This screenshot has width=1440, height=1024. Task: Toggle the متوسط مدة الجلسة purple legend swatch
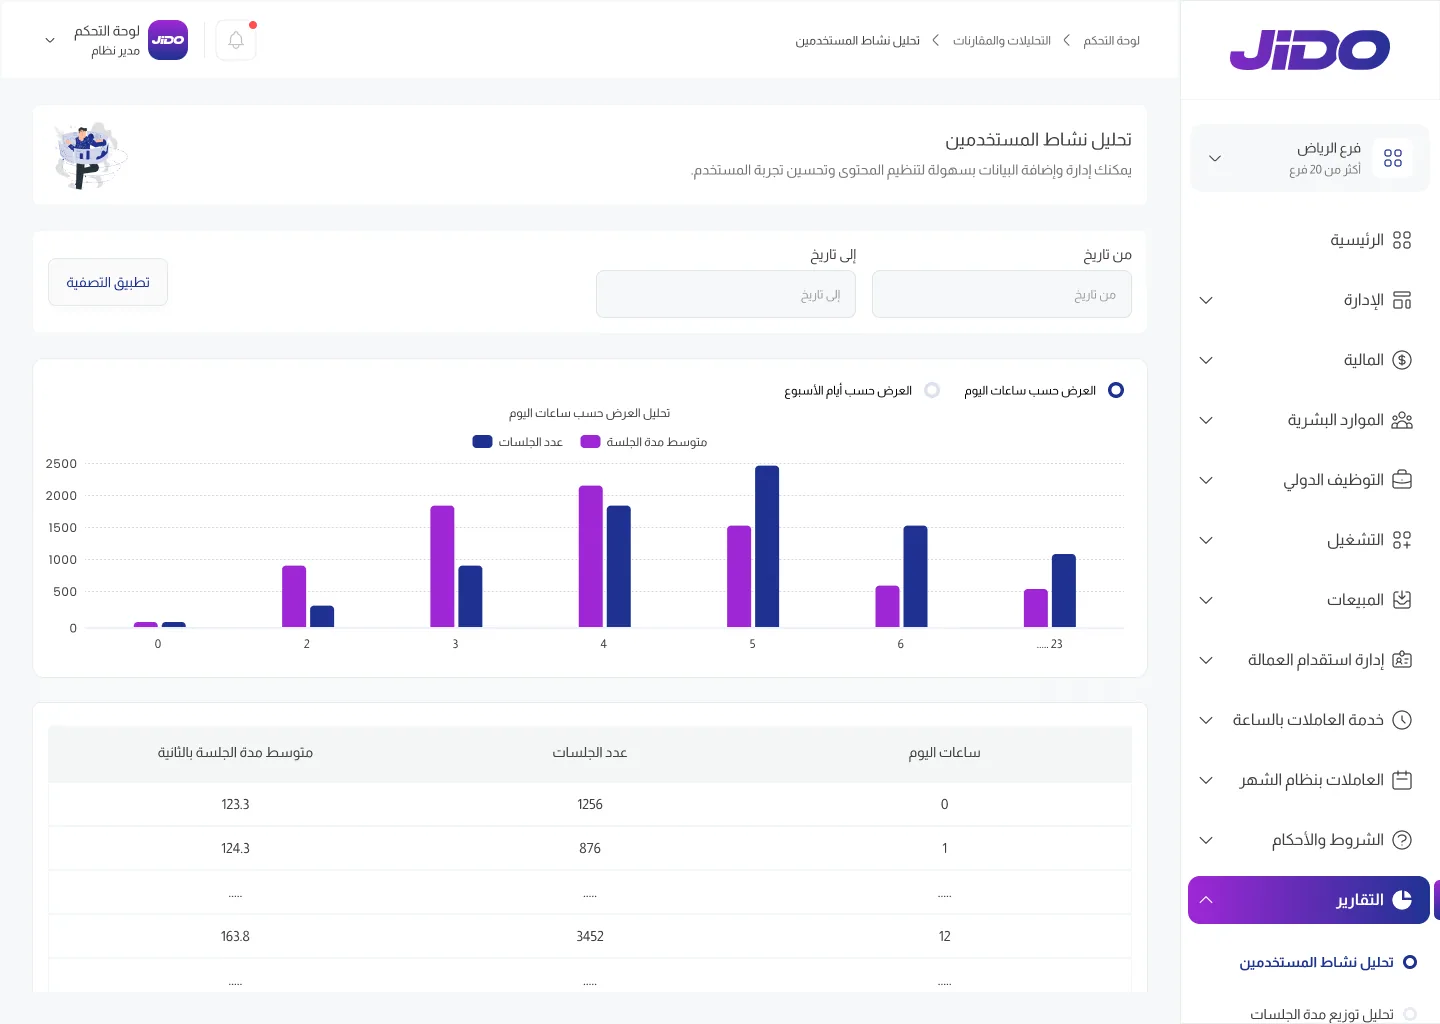(590, 442)
